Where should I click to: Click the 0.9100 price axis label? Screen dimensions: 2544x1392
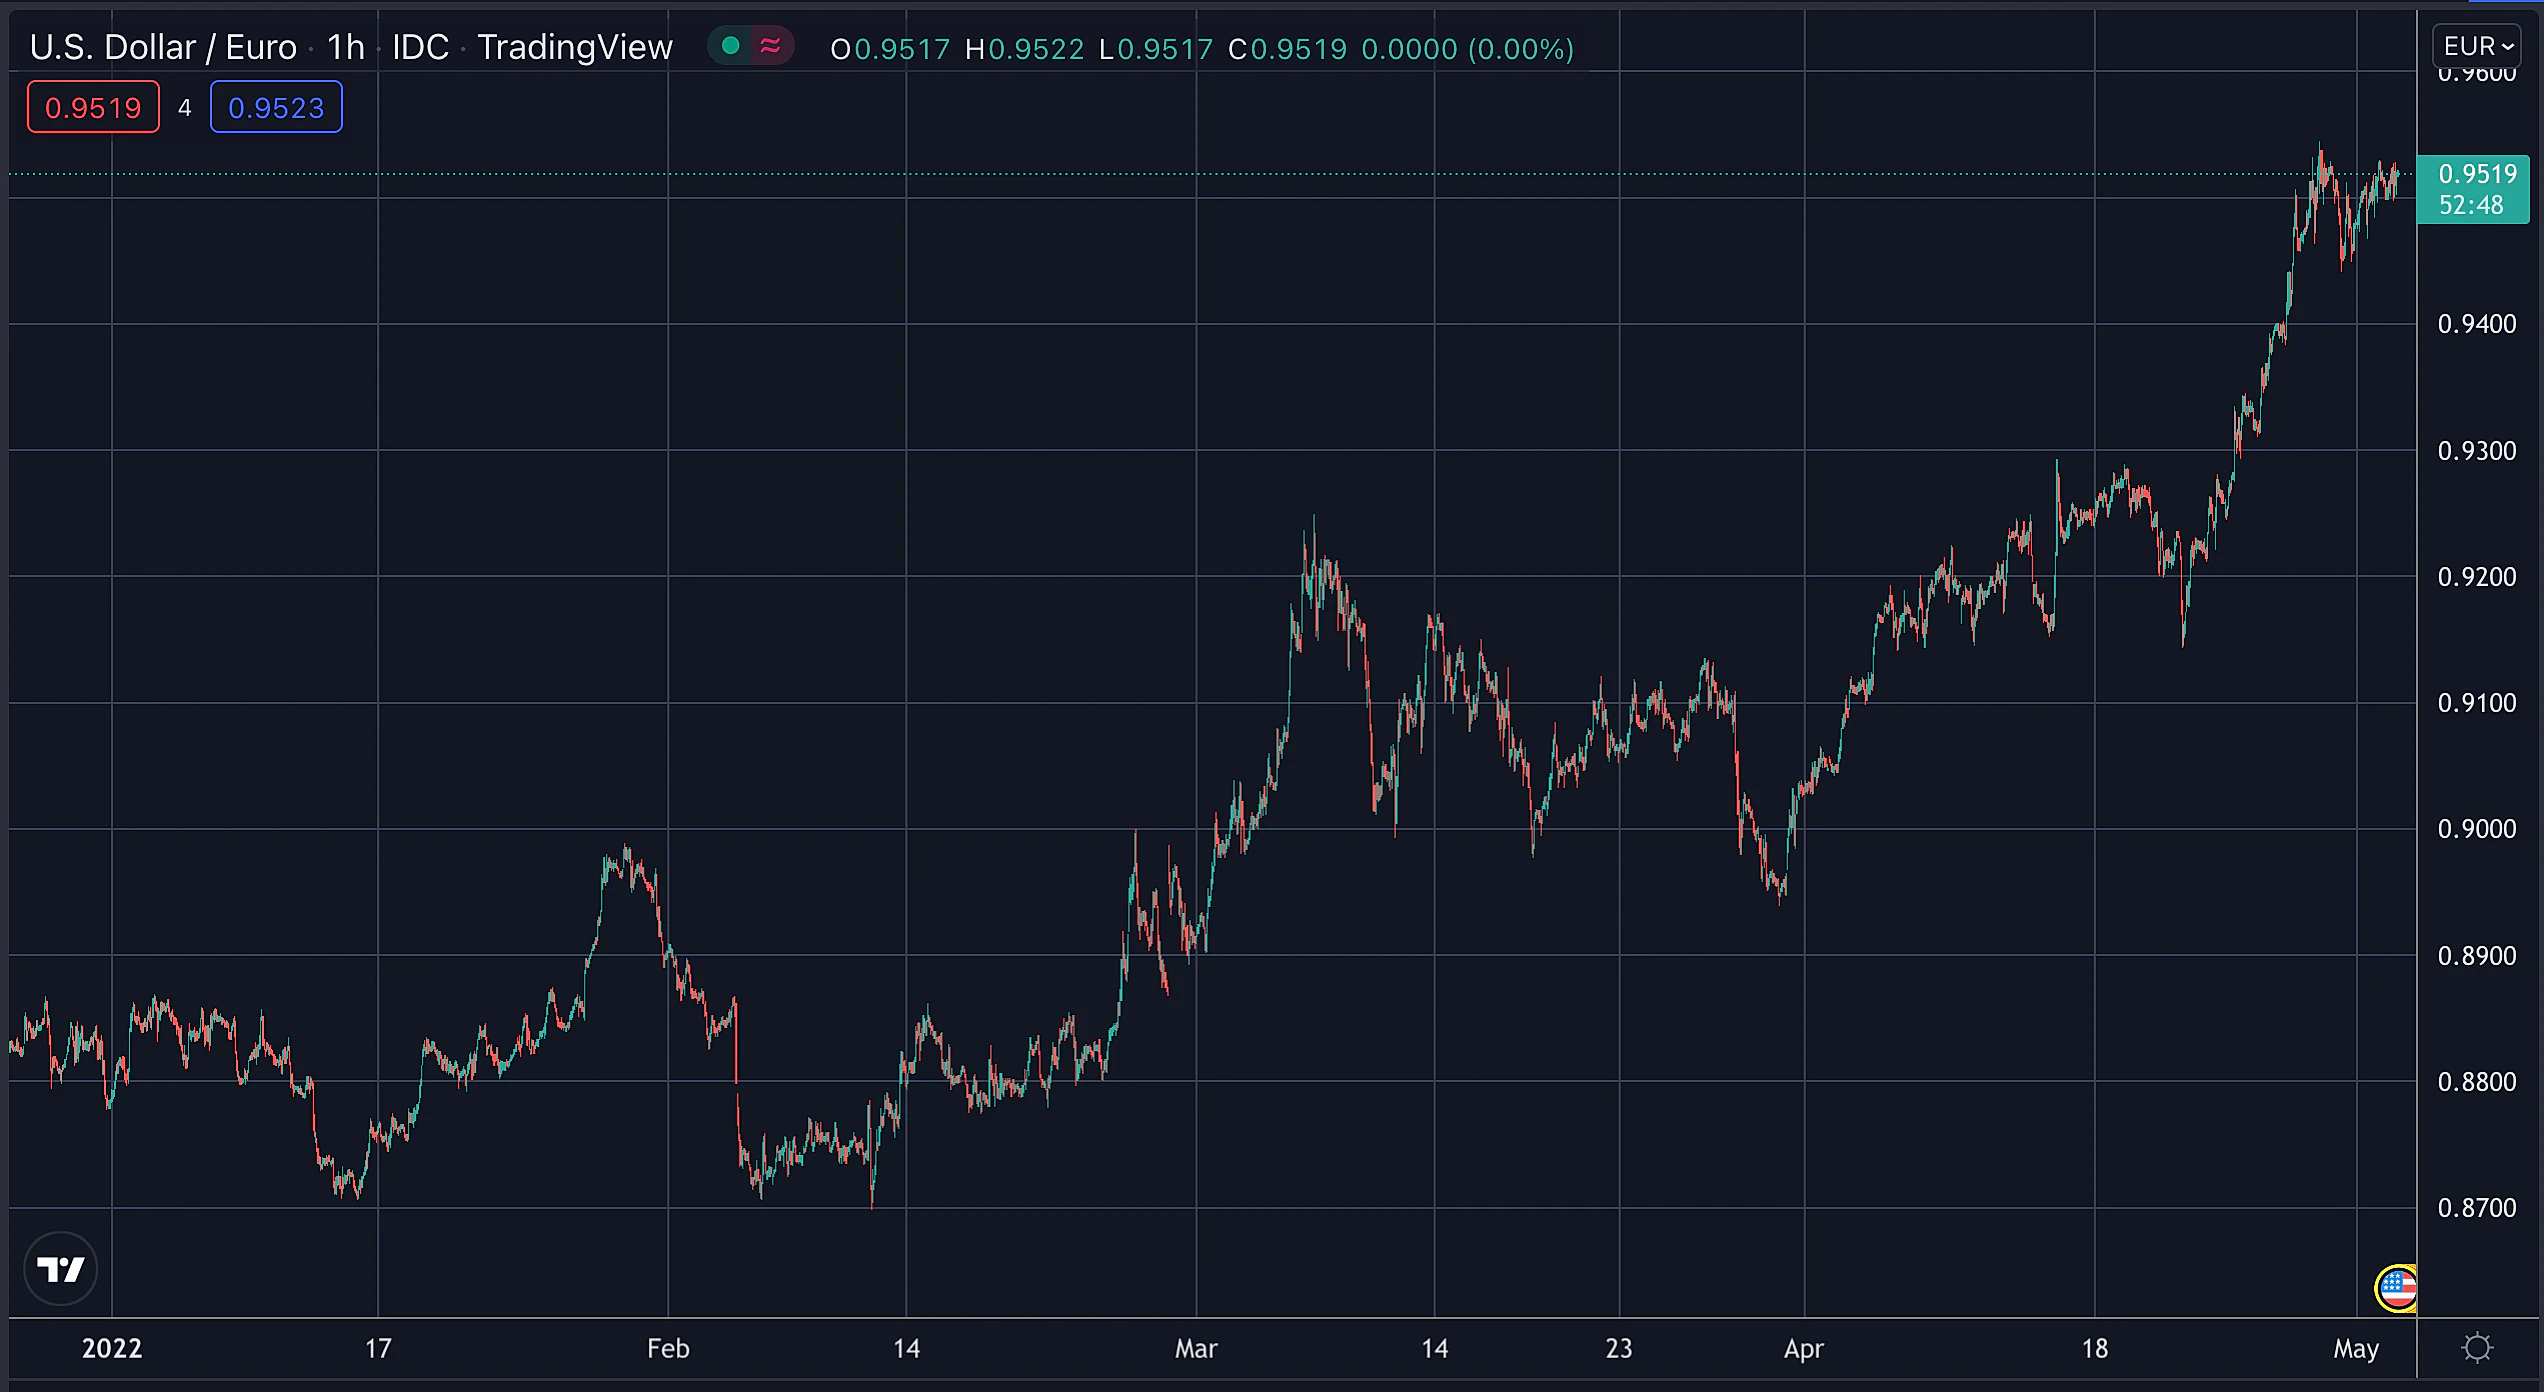[2477, 703]
